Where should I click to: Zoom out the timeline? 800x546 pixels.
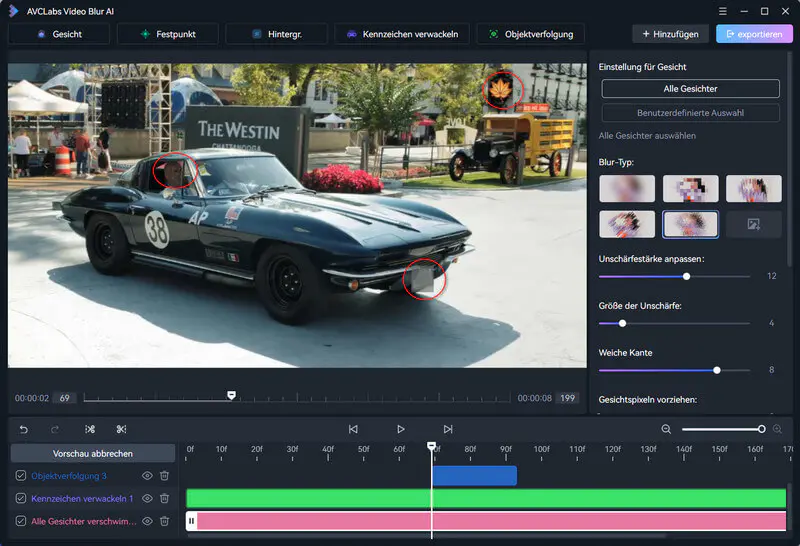[666, 429]
